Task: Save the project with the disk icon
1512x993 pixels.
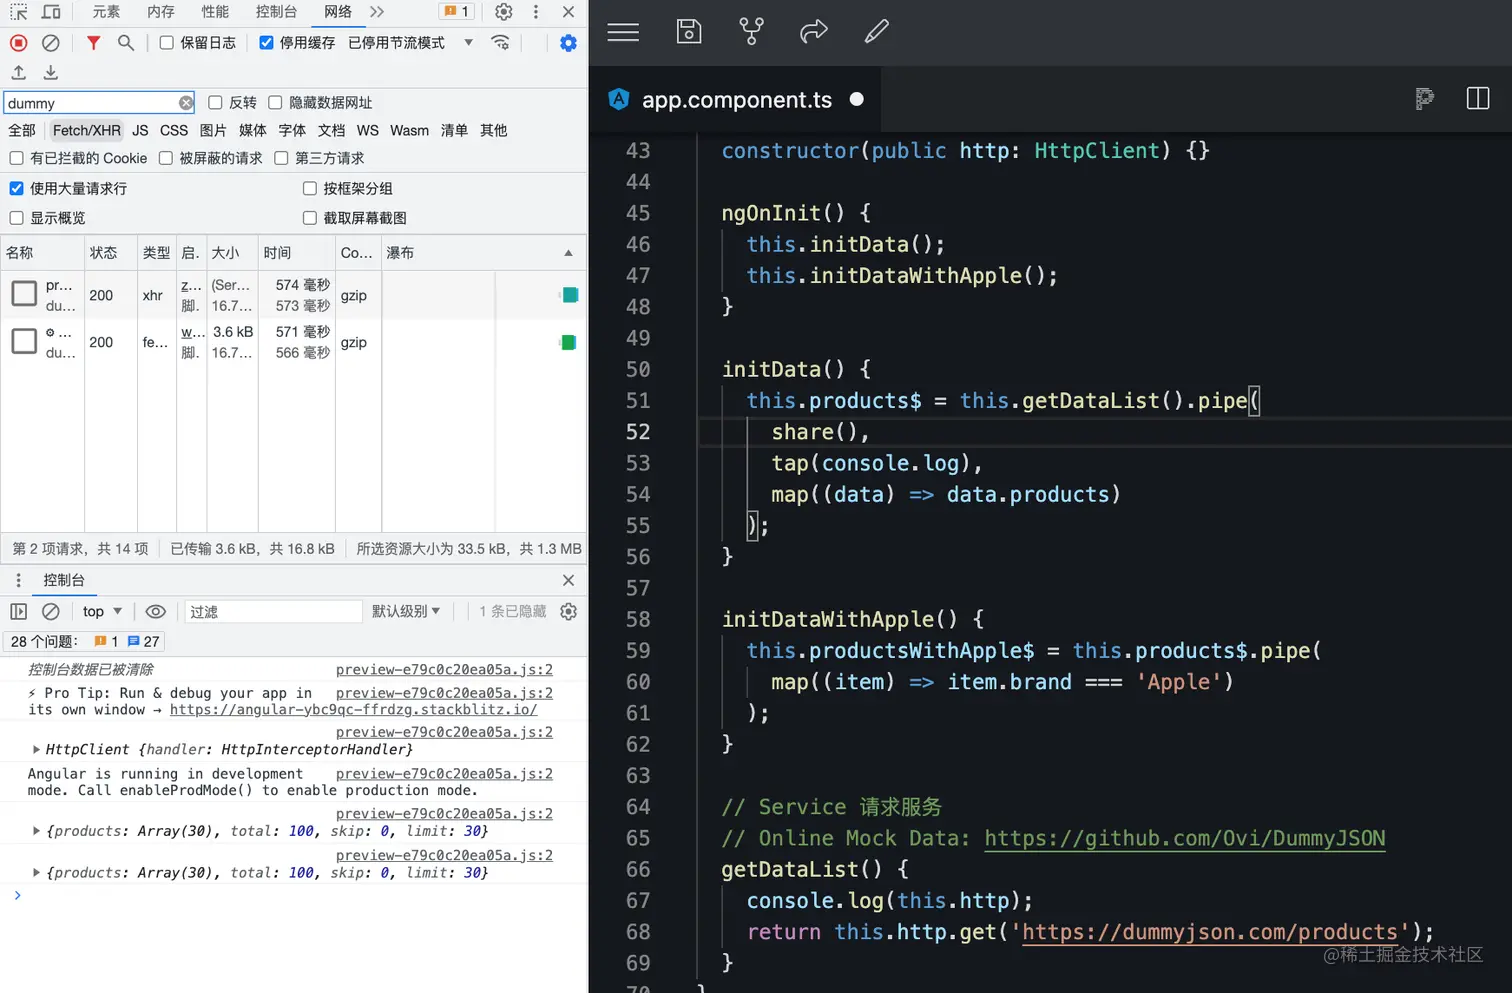Action: click(689, 31)
